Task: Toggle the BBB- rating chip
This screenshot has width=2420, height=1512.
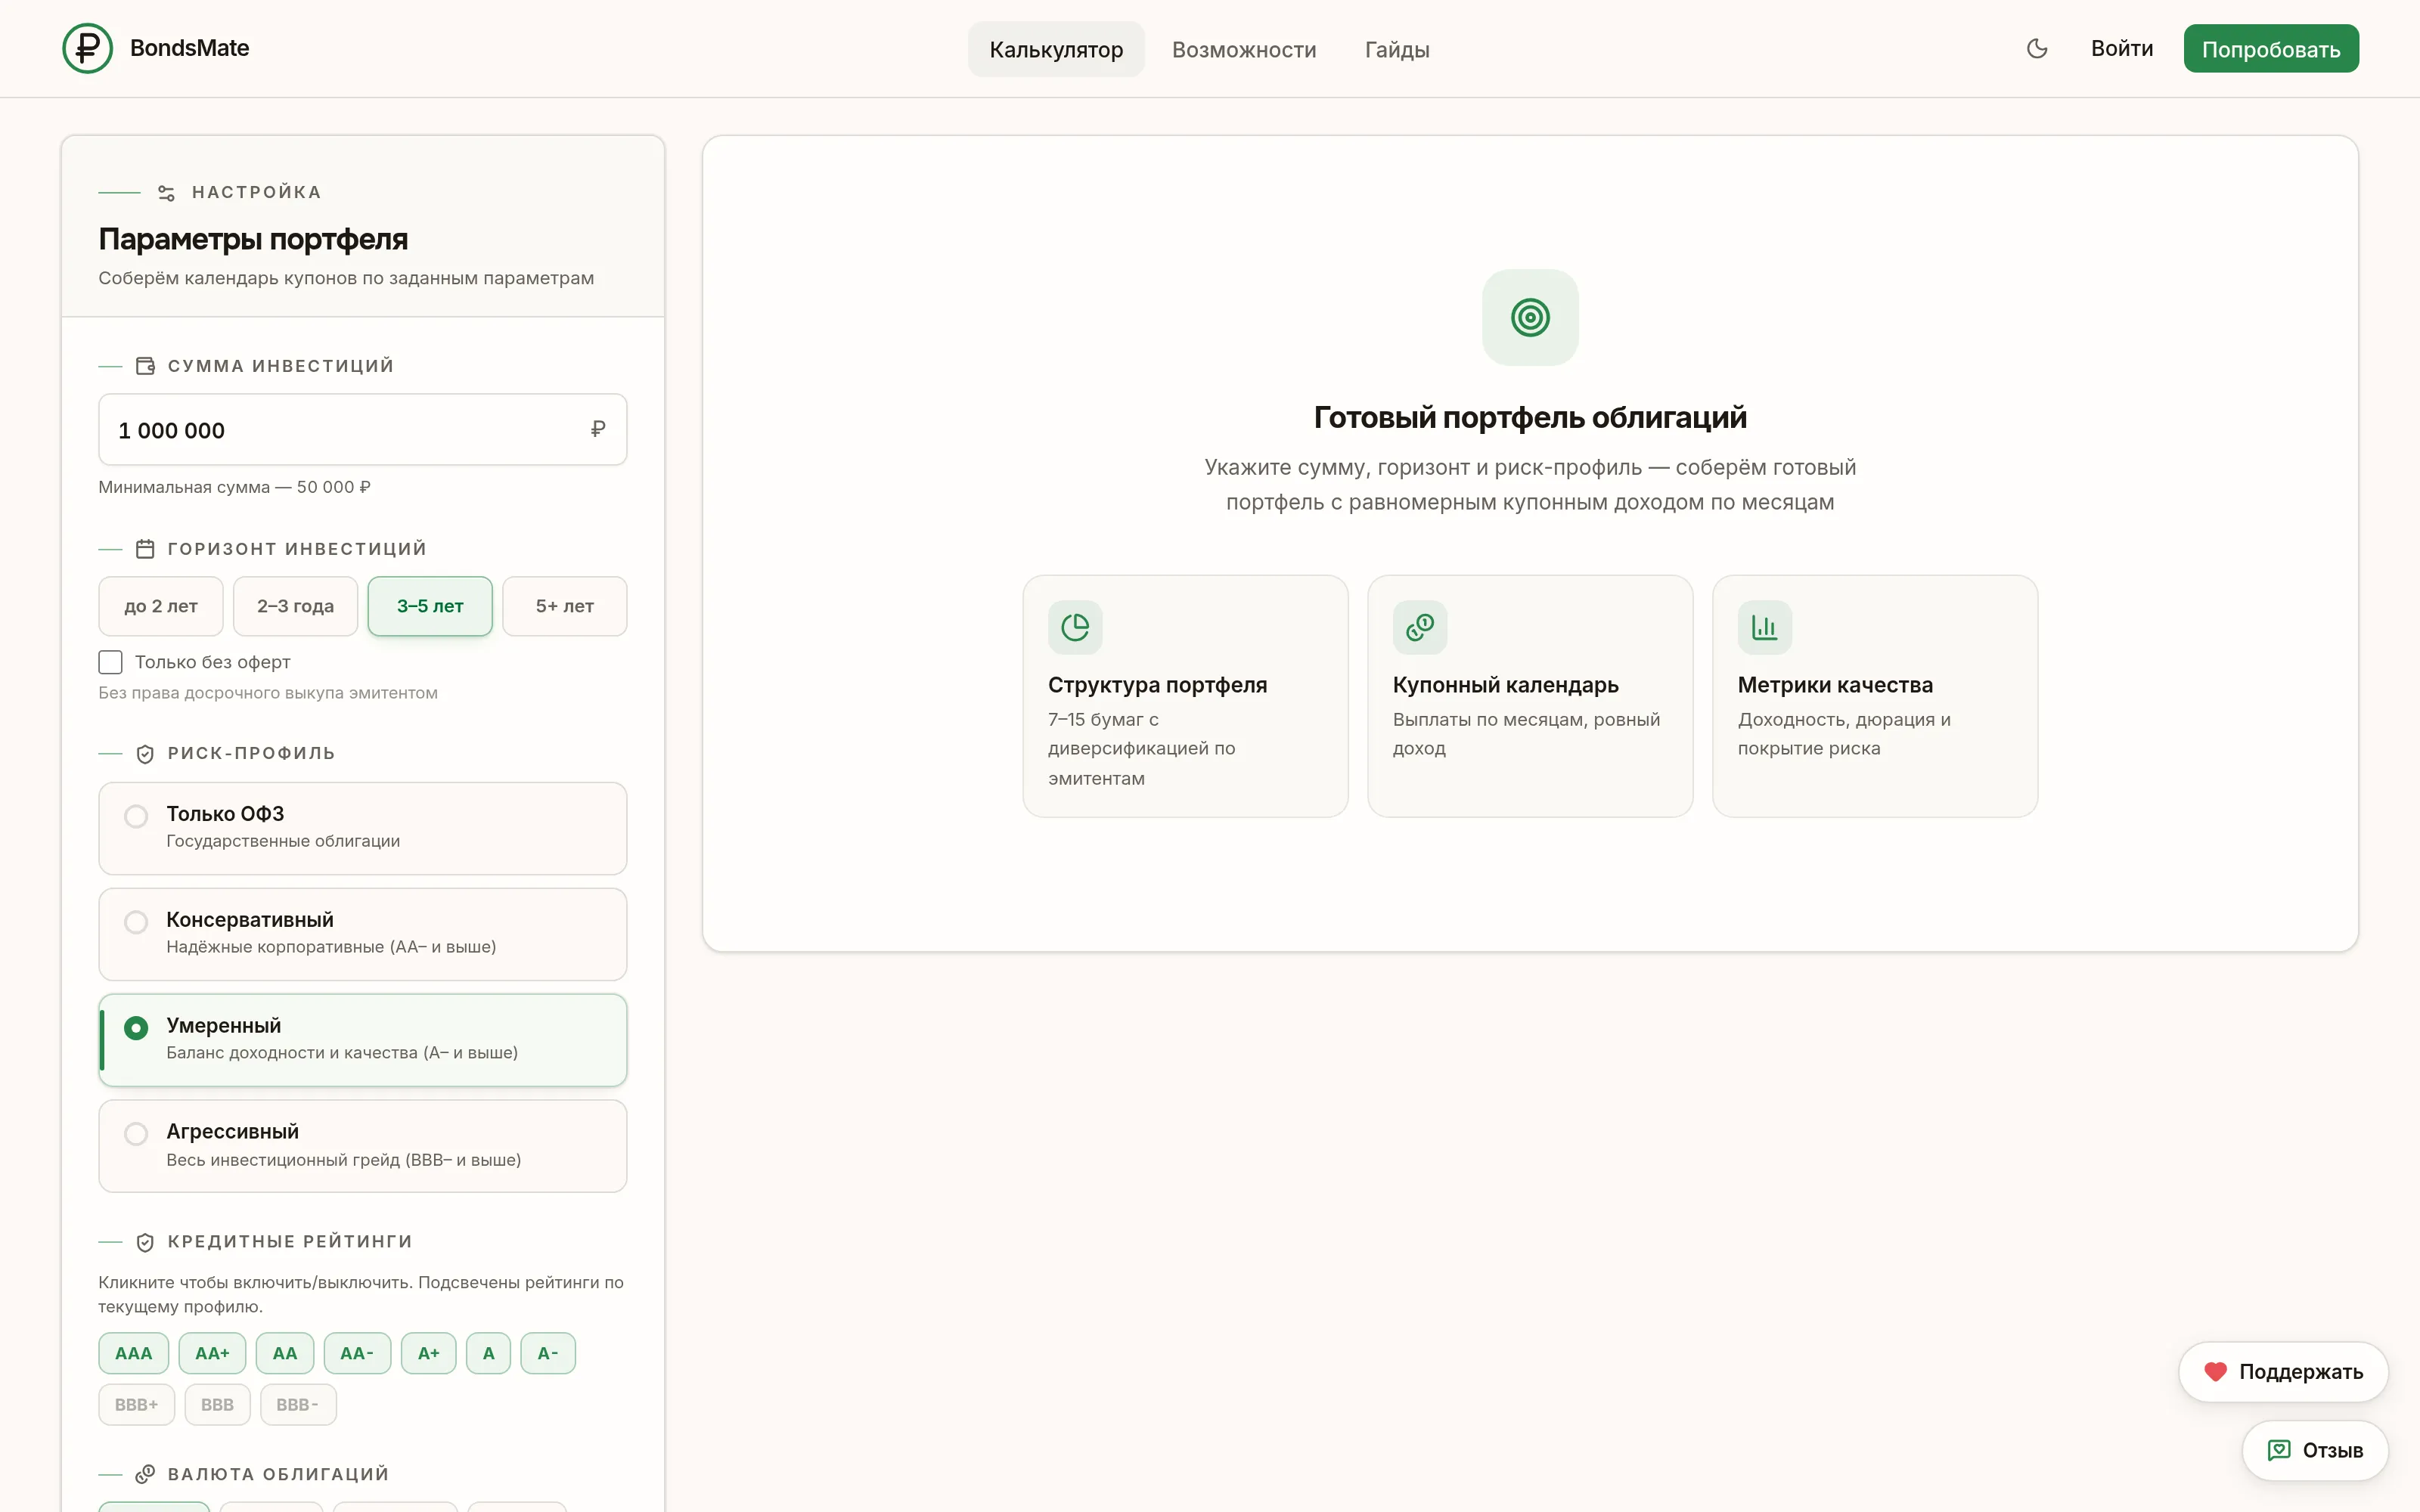Action: pyautogui.click(x=298, y=1404)
